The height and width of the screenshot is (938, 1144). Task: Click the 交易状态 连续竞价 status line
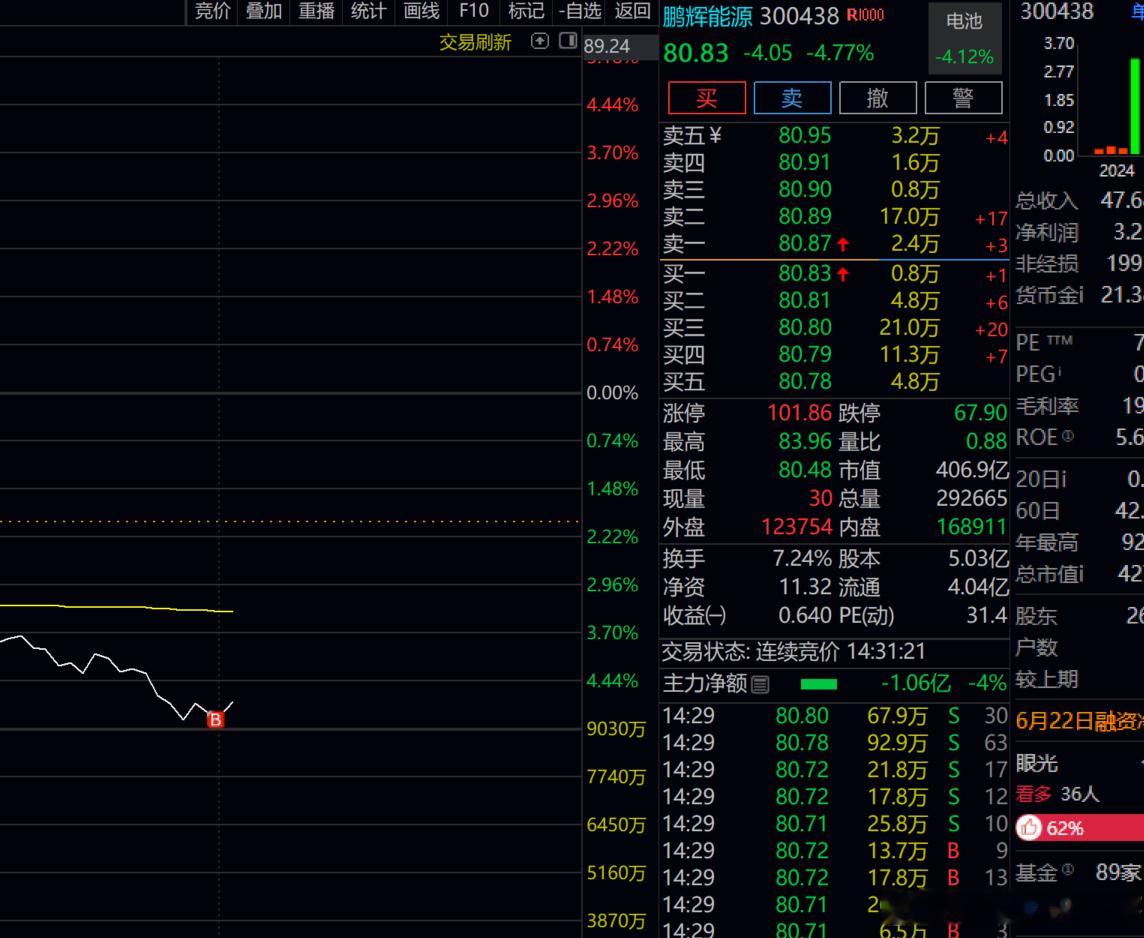point(794,651)
